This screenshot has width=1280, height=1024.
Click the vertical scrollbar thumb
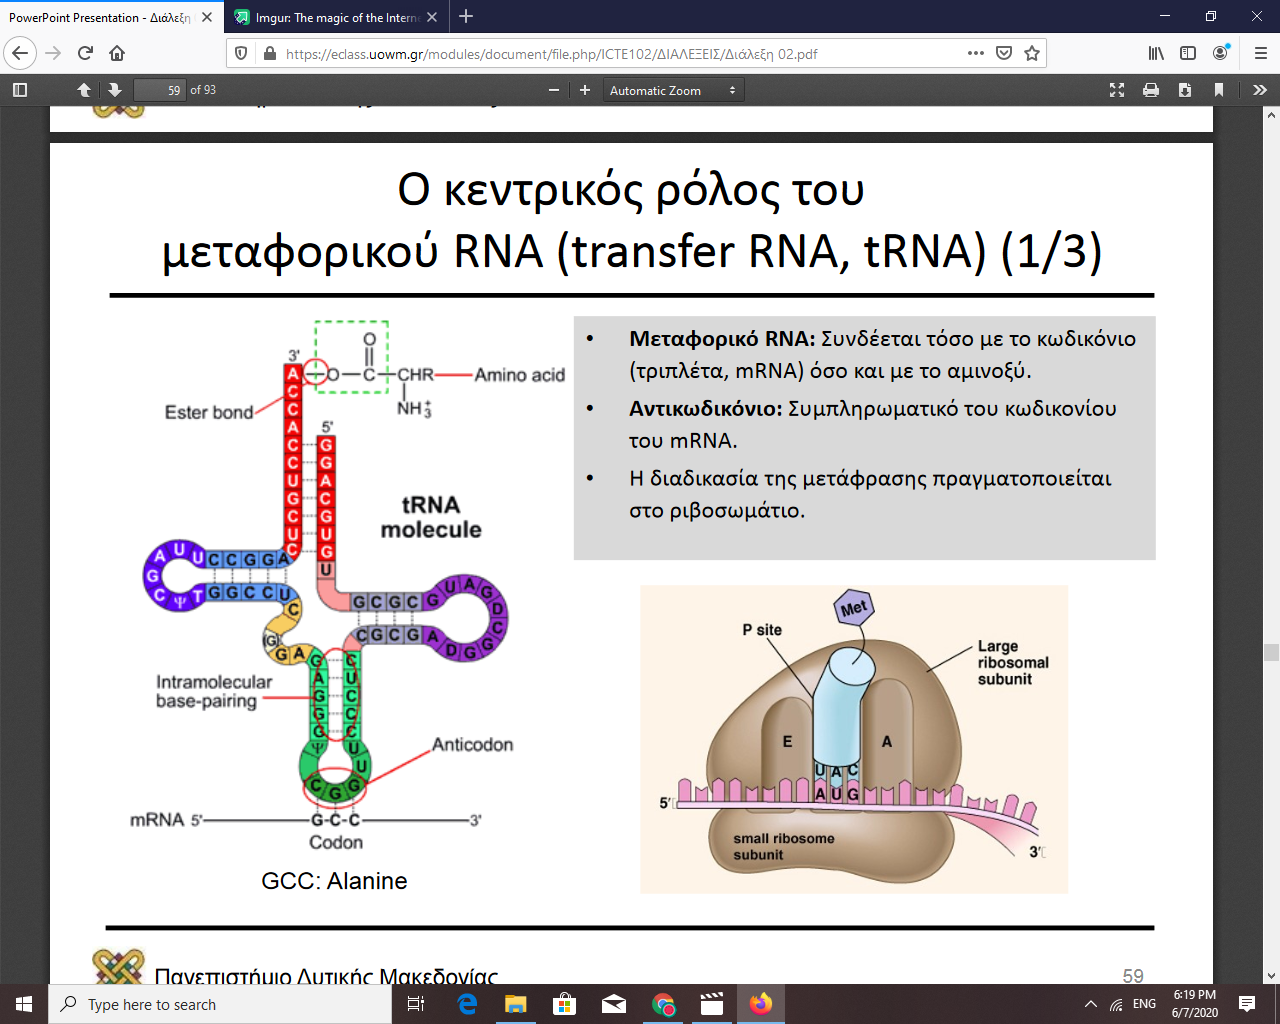tap(1271, 652)
